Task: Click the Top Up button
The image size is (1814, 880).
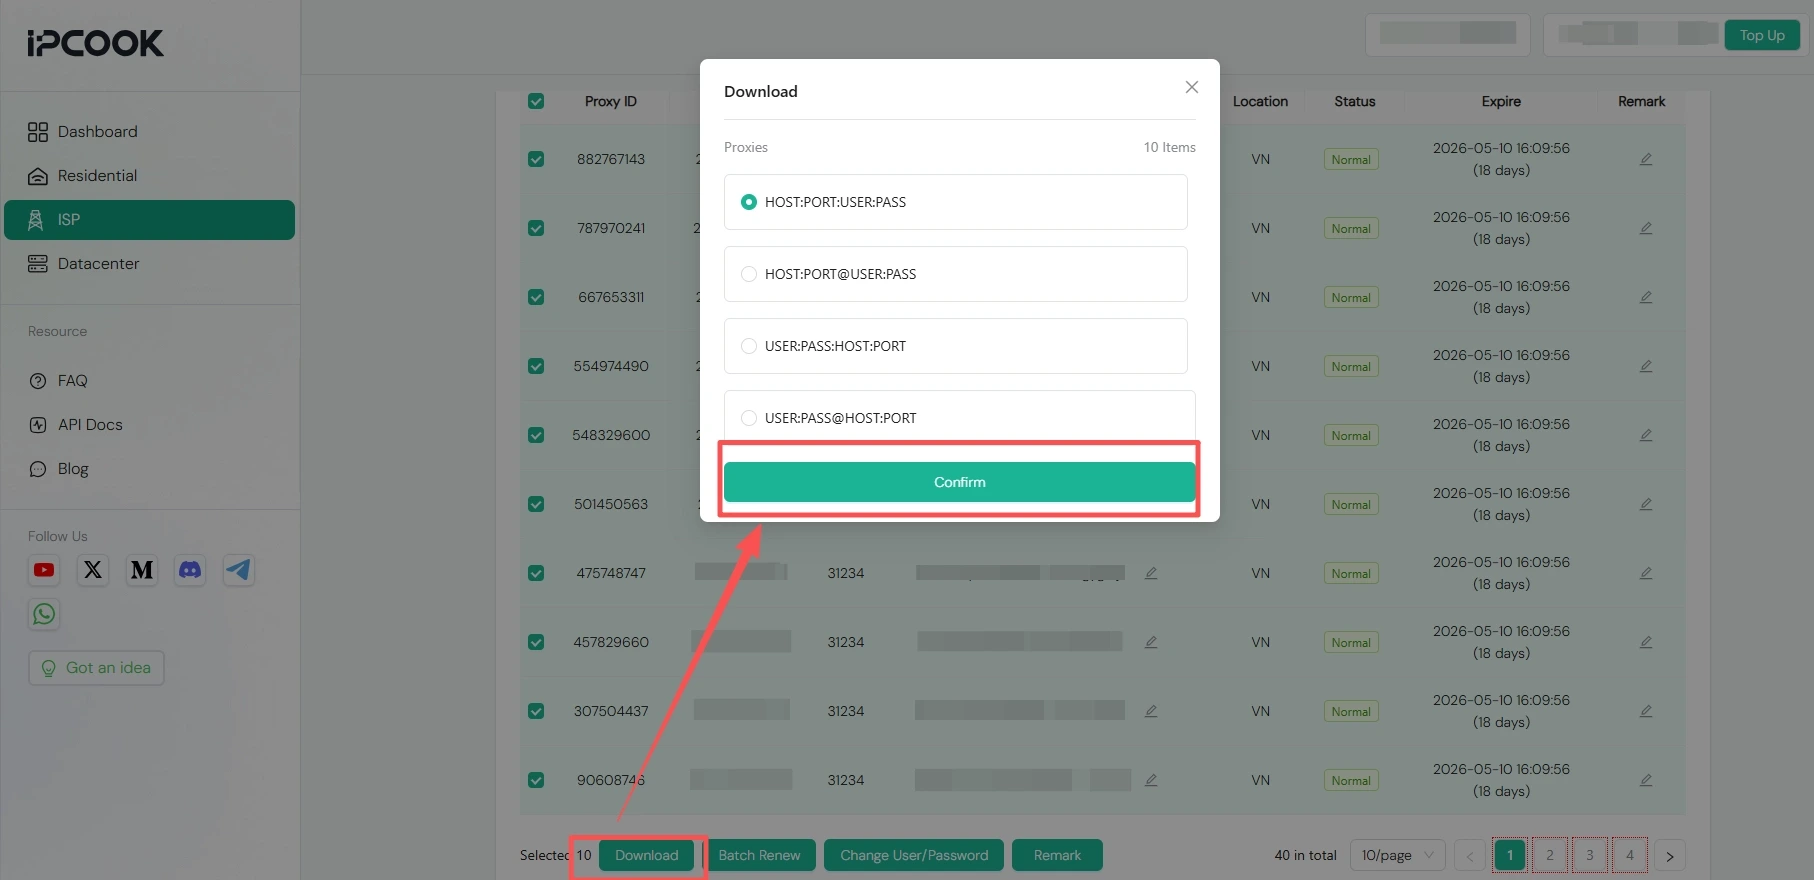Action: pos(1762,35)
